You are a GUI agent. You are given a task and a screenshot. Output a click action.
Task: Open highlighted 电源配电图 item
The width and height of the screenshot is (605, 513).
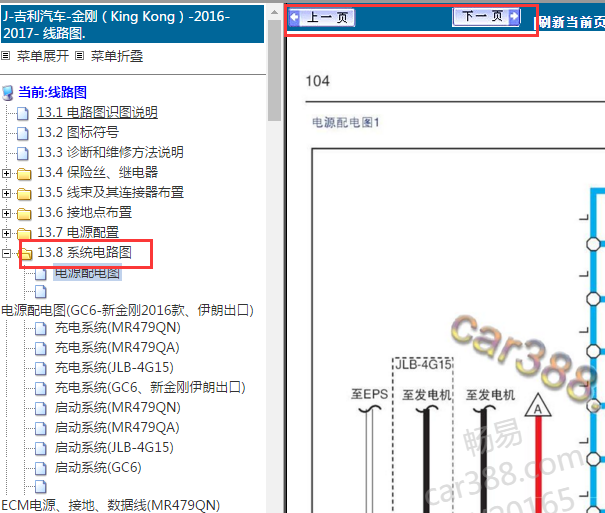point(88,273)
